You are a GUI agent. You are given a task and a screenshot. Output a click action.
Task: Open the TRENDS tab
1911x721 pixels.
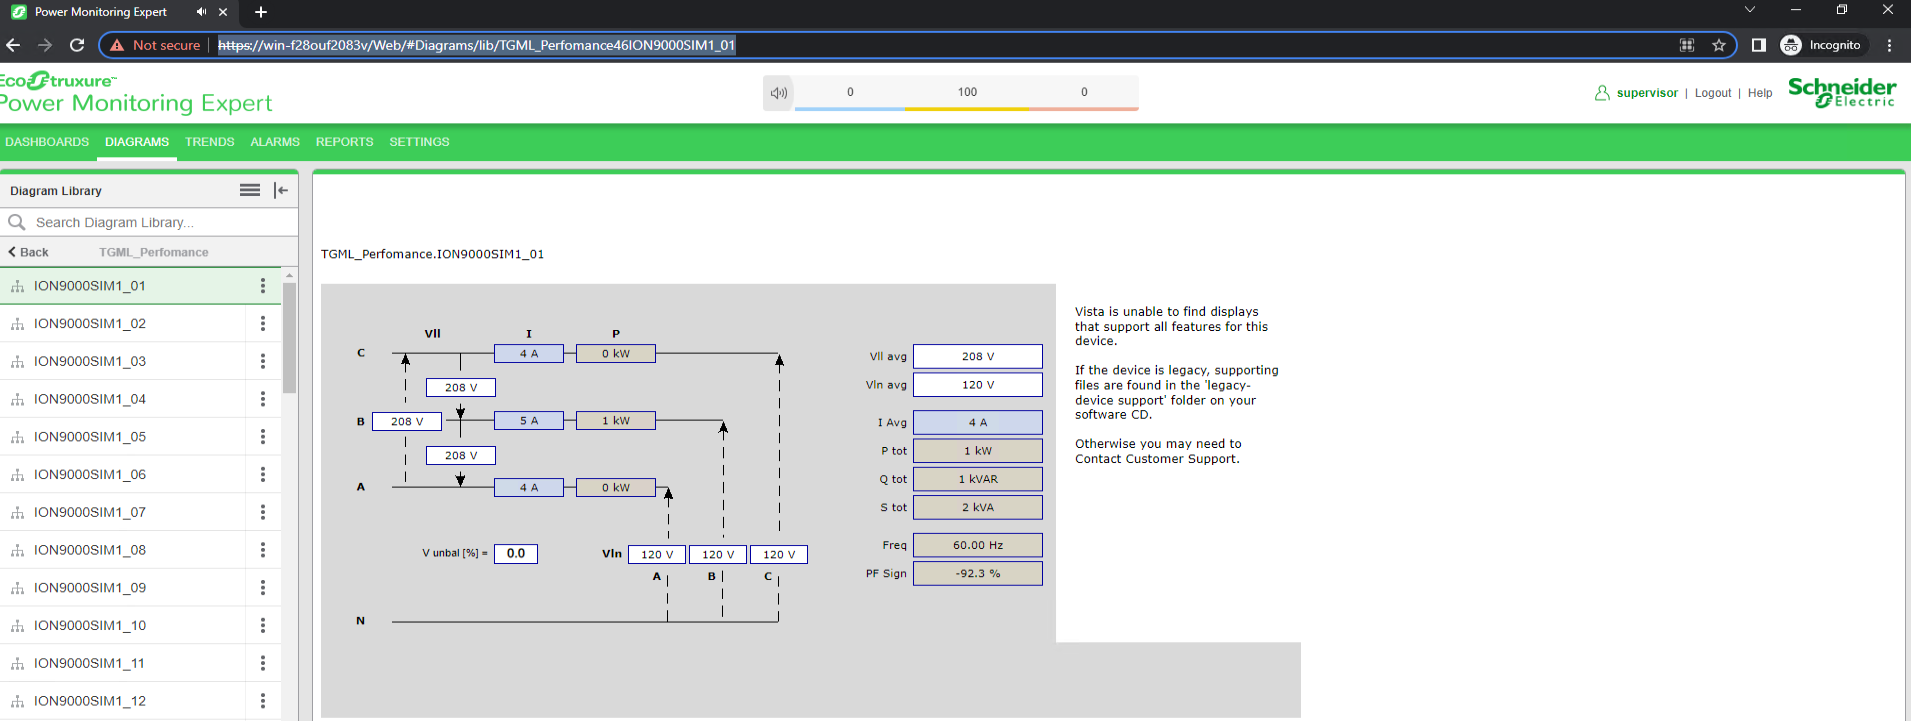click(x=210, y=142)
